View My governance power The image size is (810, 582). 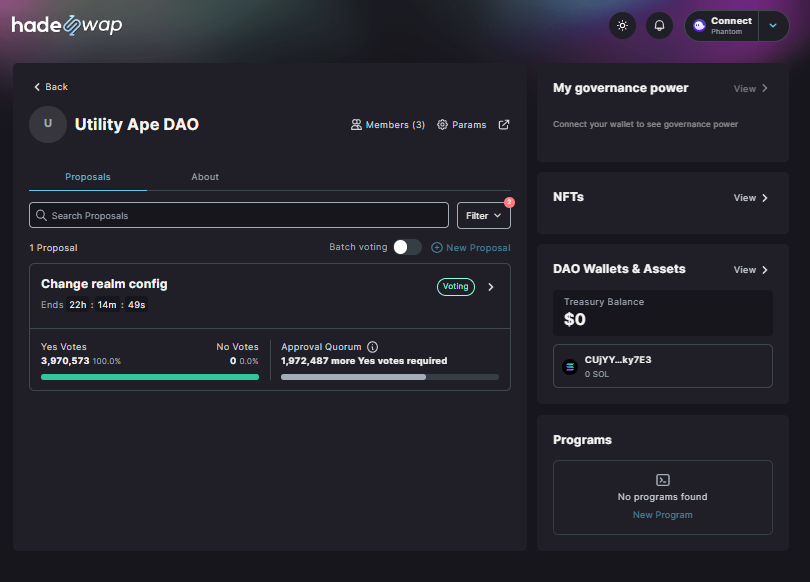(751, 88)
